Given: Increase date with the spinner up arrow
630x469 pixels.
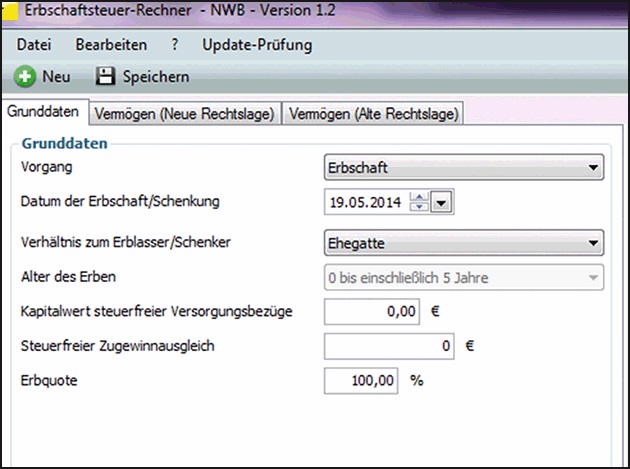Looking at the screenshot, I should [x=420, y=197].
